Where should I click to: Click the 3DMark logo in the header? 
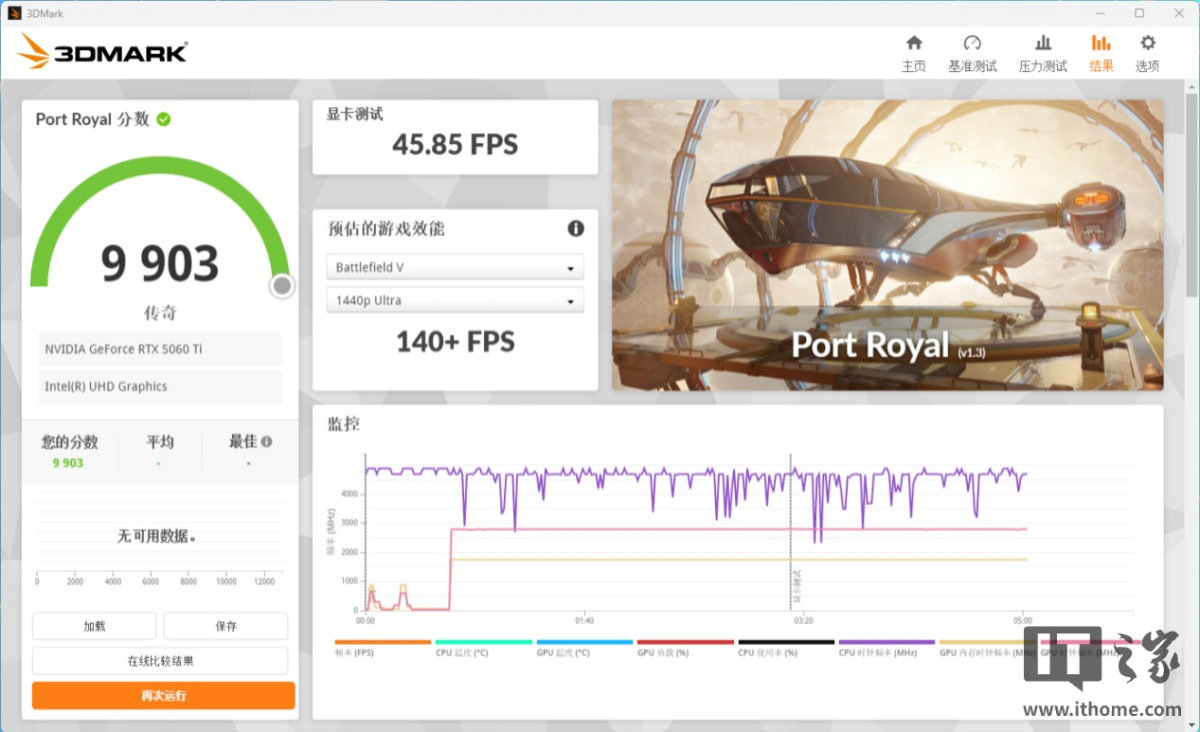102,52
